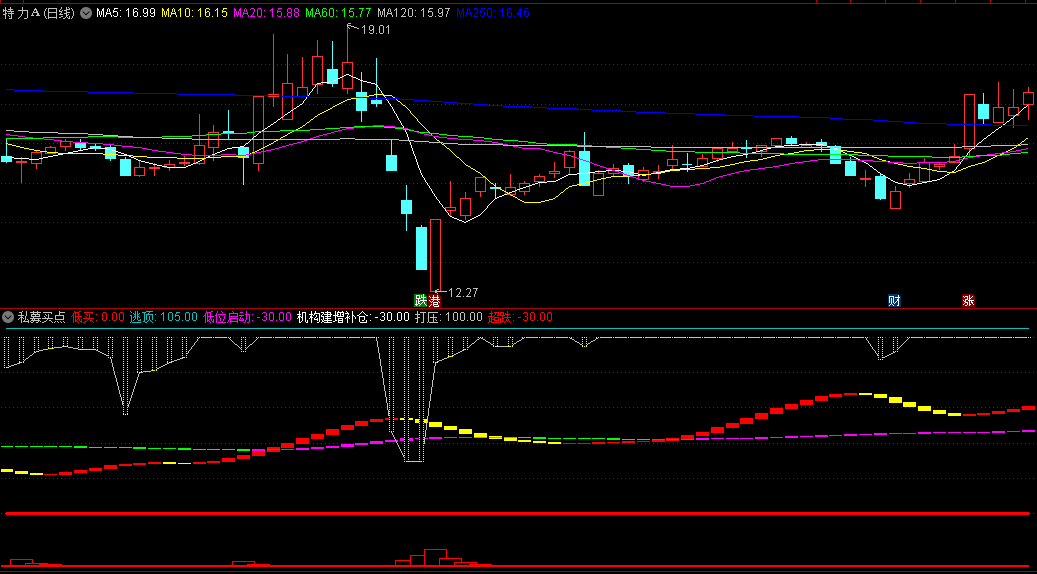Image resolution: width=1037 pixels, height=574 pixels.
Task: Open the red 涨 event marker
Action: pyautogui.click(x=968, y=301)
